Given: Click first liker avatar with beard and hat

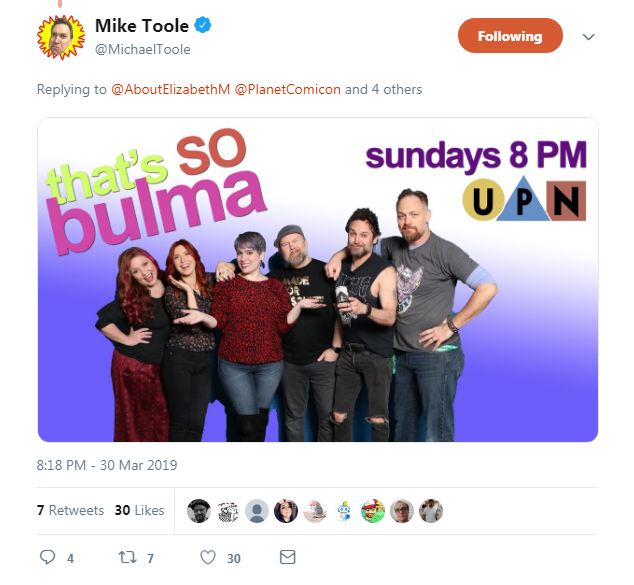Looking at the screenshot, I should click(x=199, y=511).
